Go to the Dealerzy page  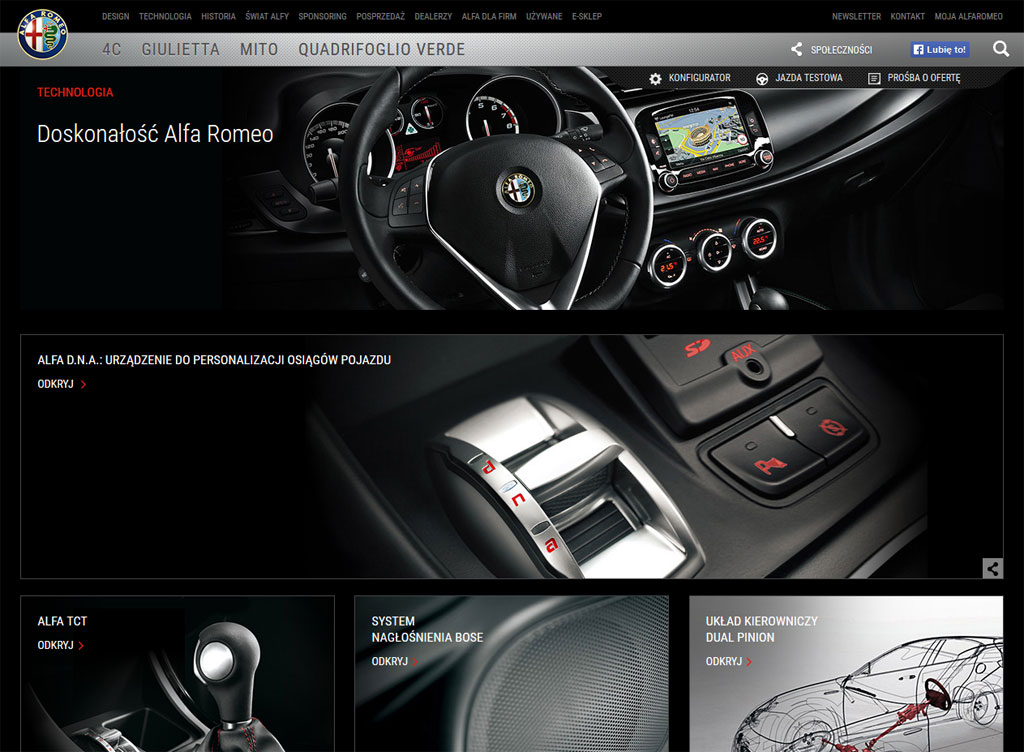pos(433,16)
